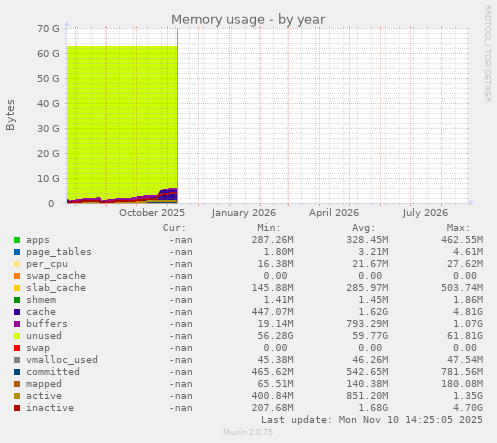Click the apps green legend swatch
Screen dimensions: 497x443
point(17,240)
